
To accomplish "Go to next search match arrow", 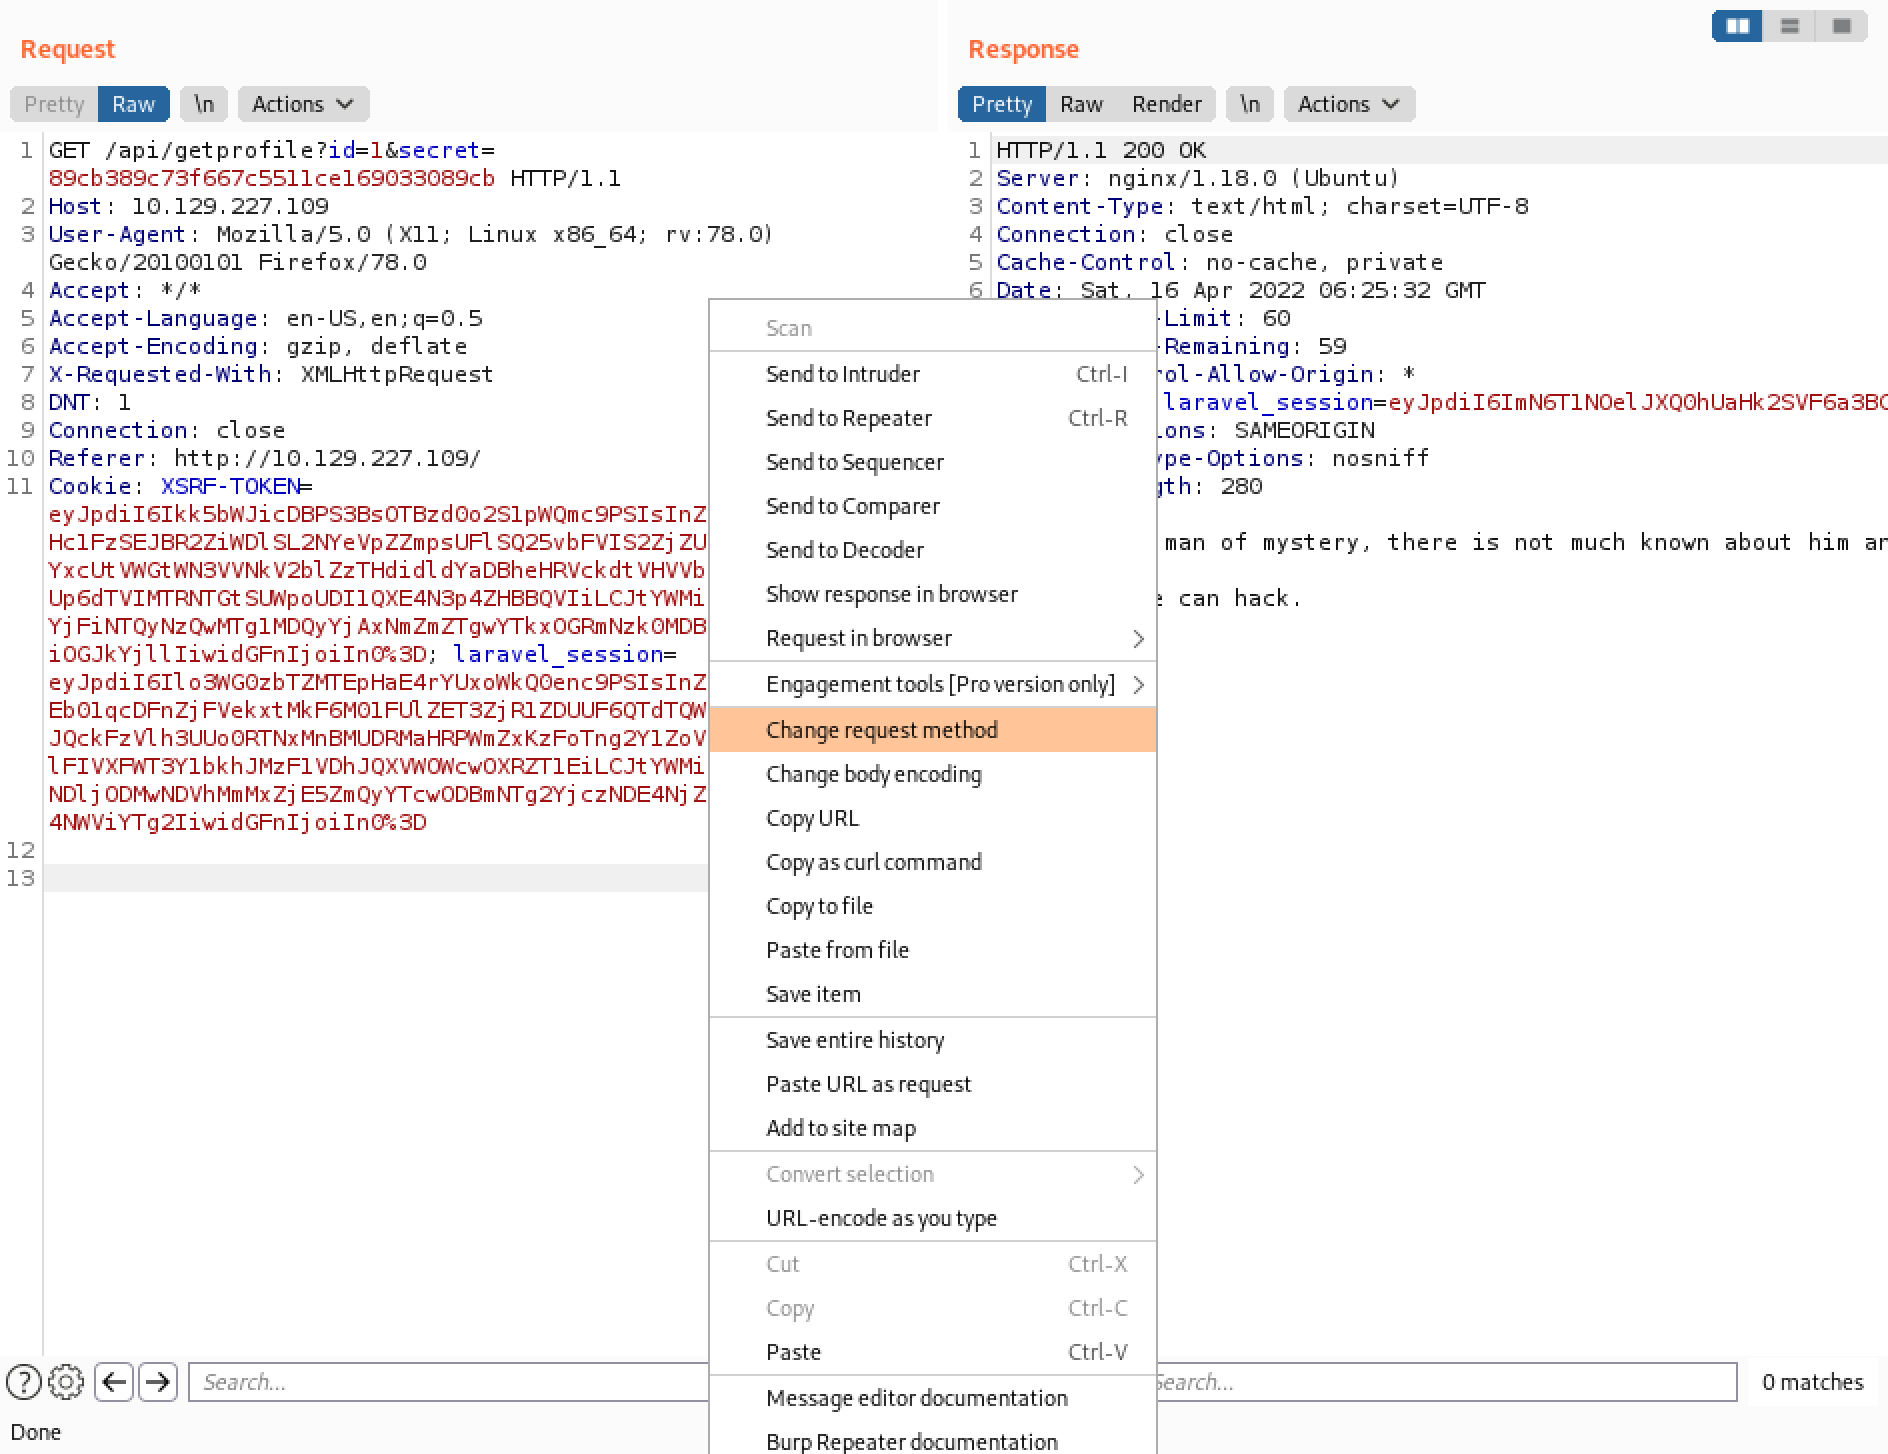I will click(158, 1382).
